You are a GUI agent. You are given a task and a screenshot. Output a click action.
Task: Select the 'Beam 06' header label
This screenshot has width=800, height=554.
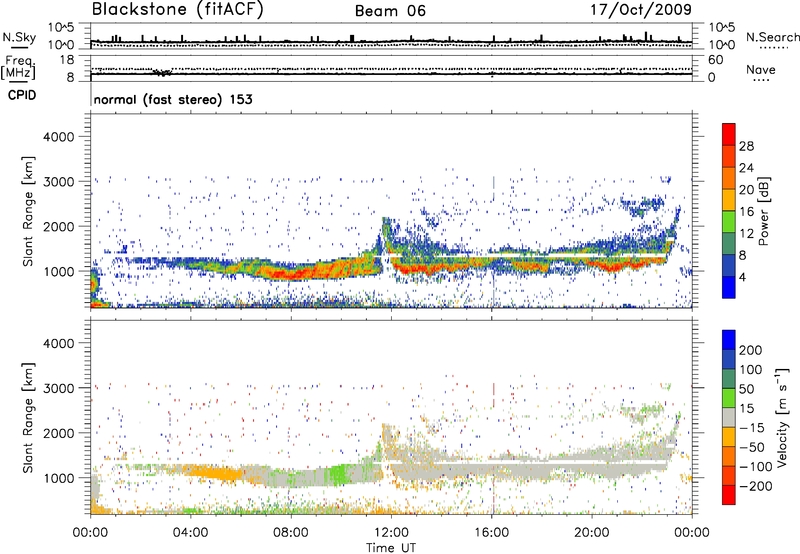390,11
